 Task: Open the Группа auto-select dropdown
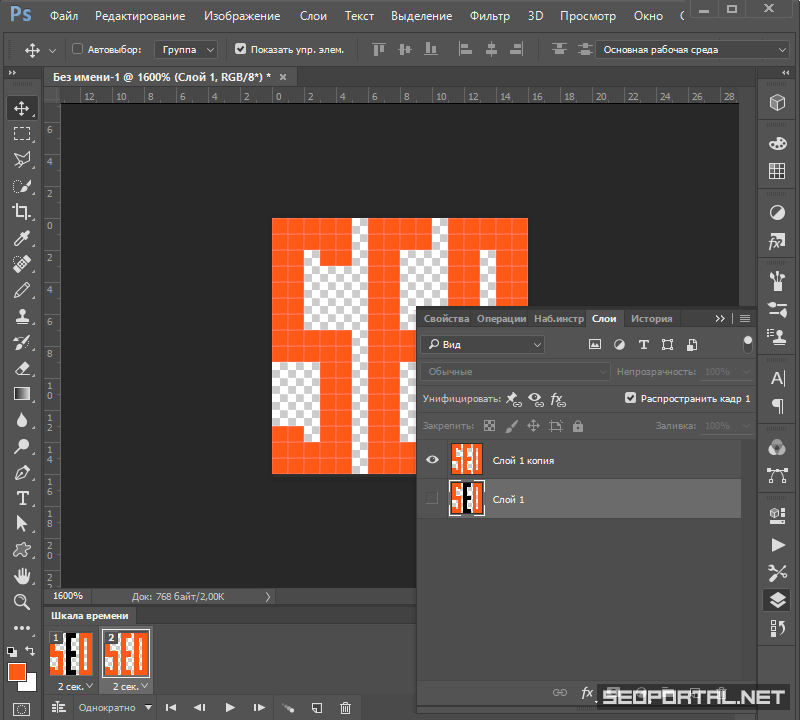click(x=185, y=49)
